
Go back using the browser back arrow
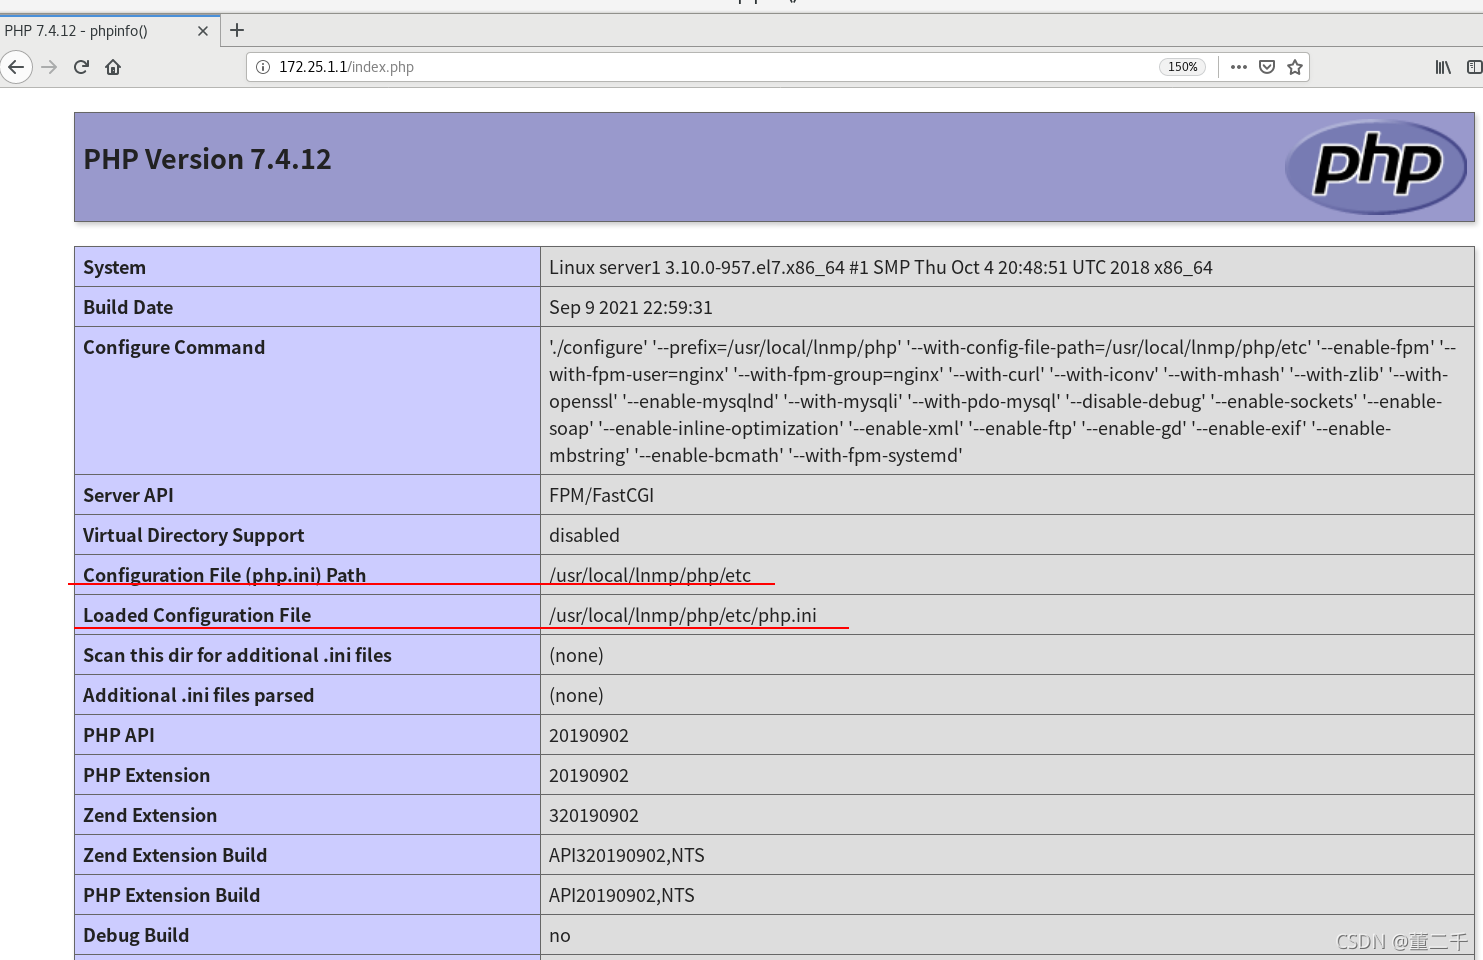(16, 67)
